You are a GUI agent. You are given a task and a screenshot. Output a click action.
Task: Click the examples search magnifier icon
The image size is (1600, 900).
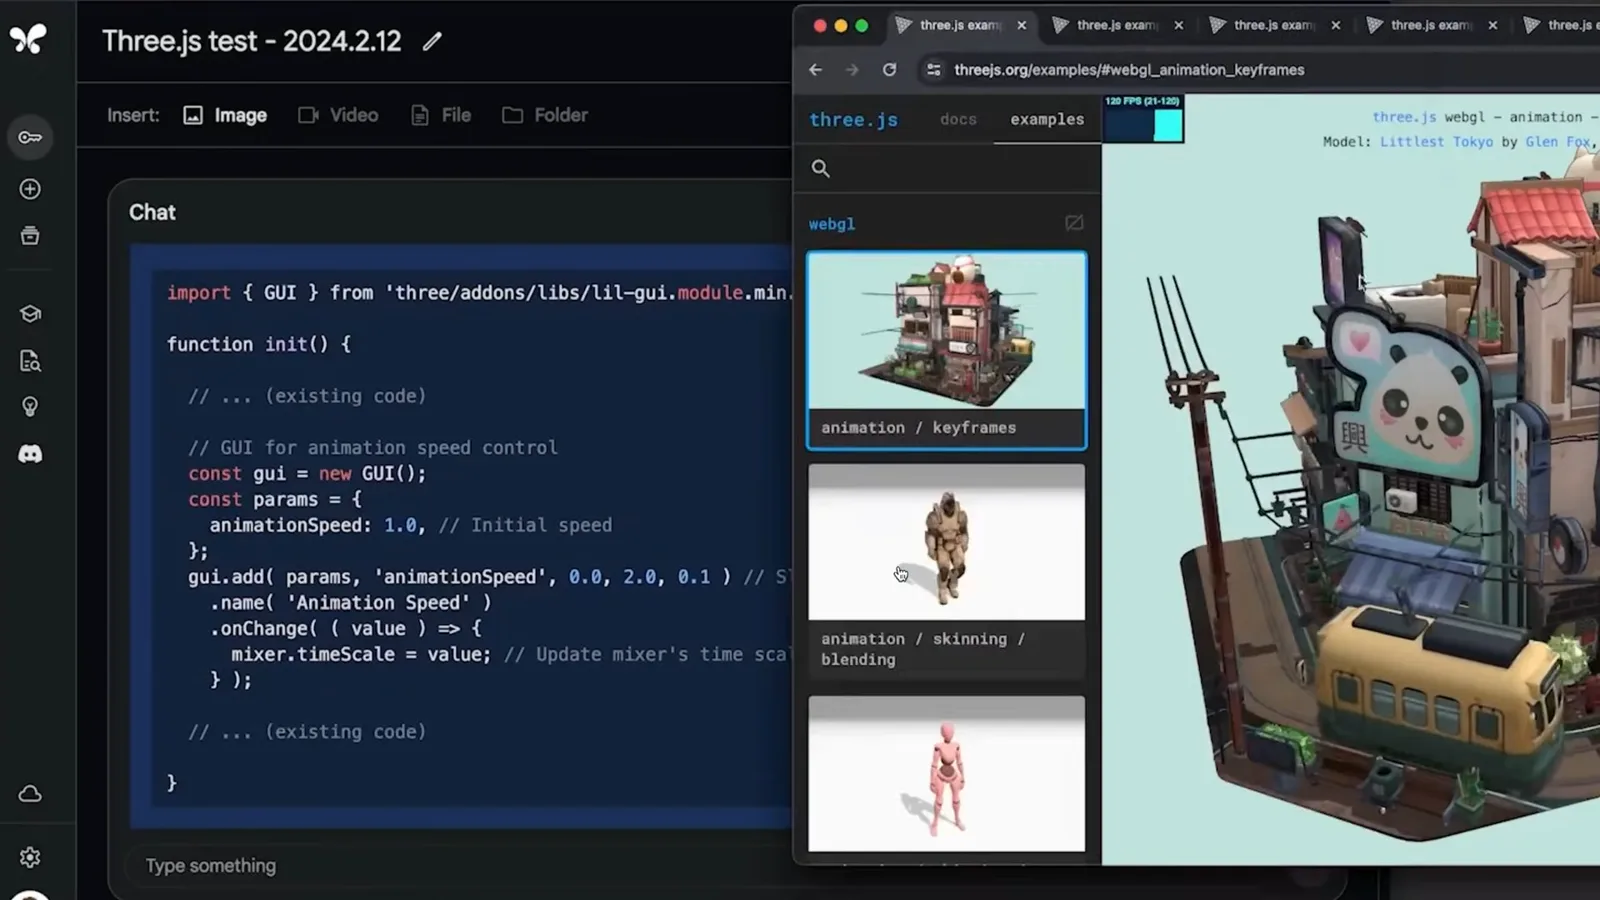pos(821,169)
